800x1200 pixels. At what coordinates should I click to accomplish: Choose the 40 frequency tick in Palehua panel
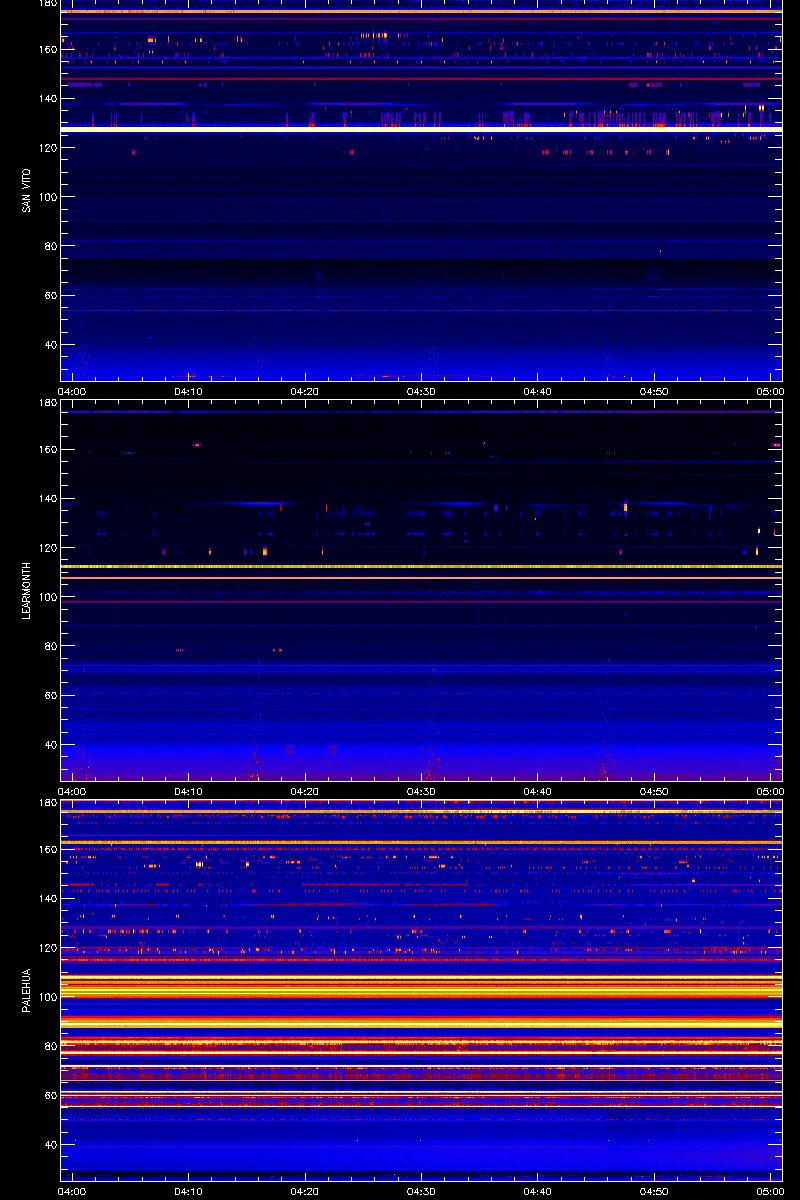(x=52, y=1145)
